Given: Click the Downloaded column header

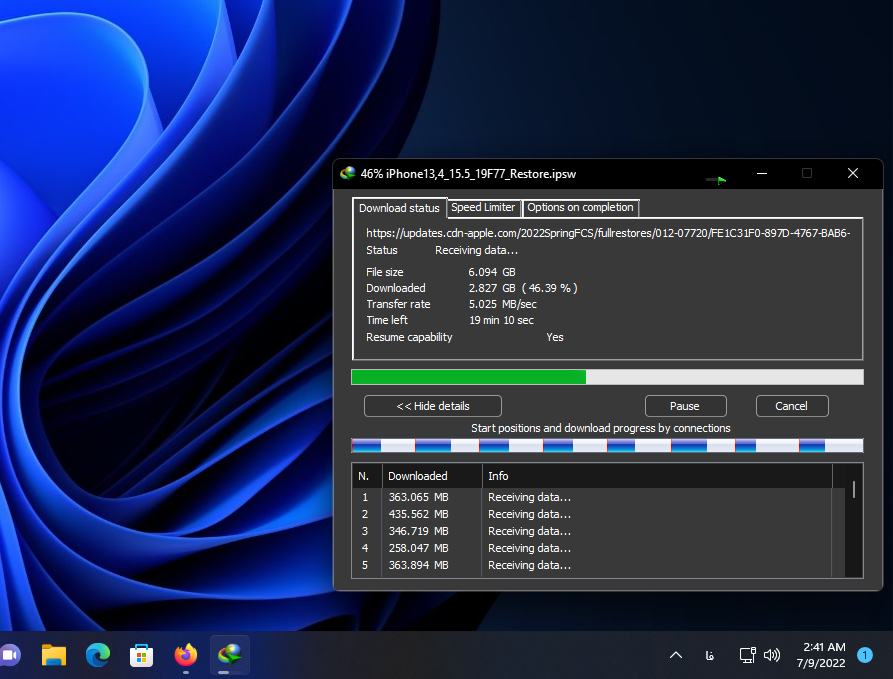Looking at the screenshot, I should (x=432, y=476).
